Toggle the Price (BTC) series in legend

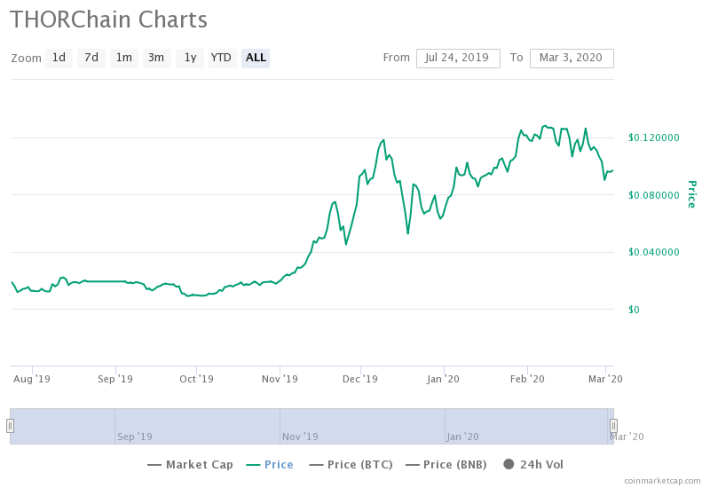point(351,464)
